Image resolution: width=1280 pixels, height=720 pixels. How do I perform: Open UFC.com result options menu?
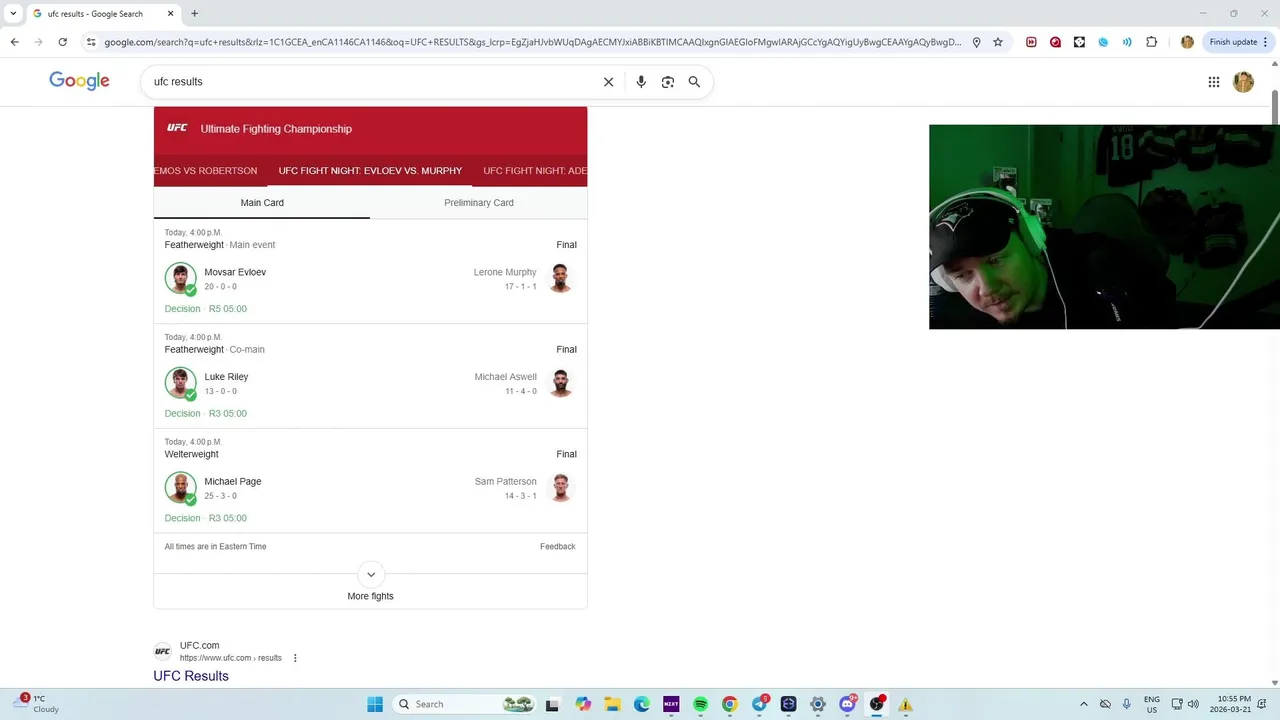295,658
